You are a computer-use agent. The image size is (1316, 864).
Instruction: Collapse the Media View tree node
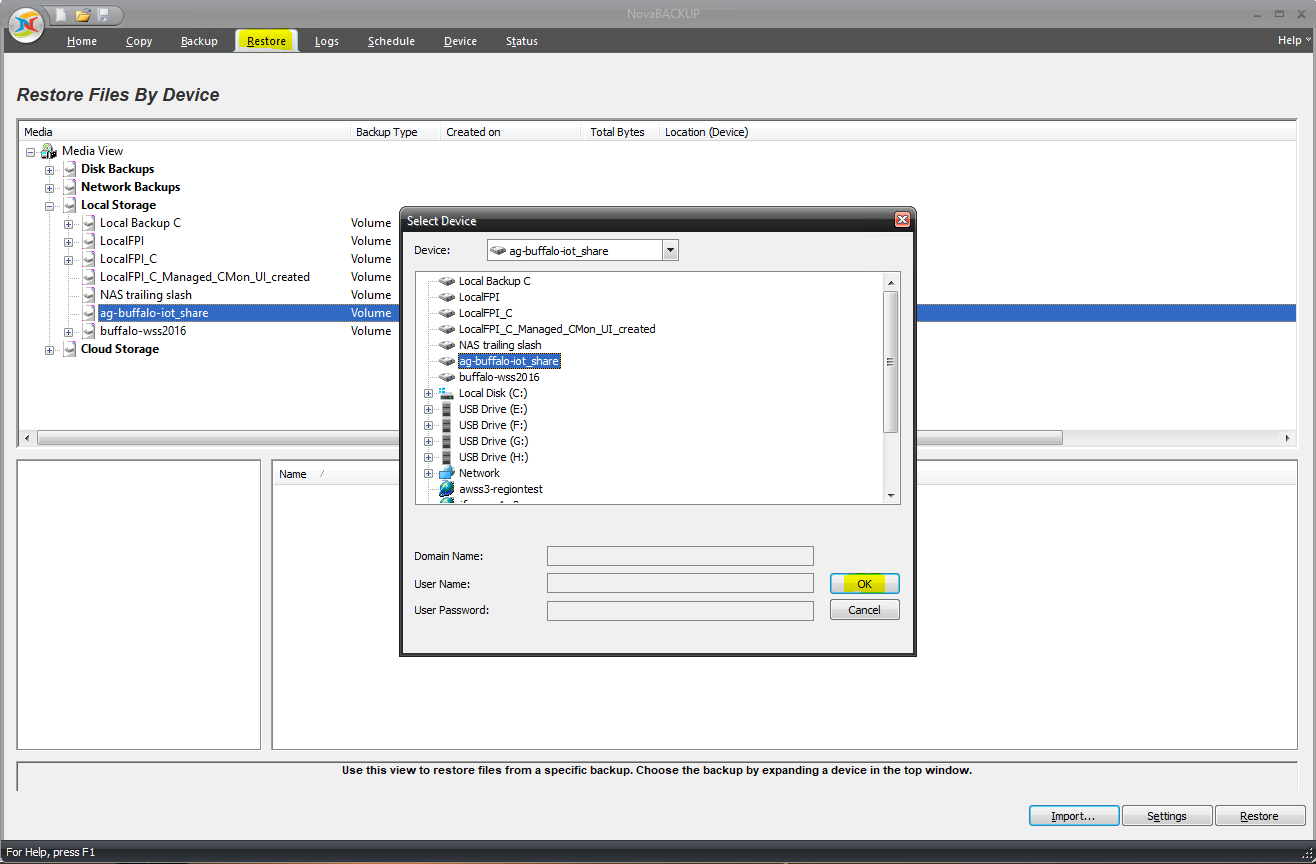[31, 152]
